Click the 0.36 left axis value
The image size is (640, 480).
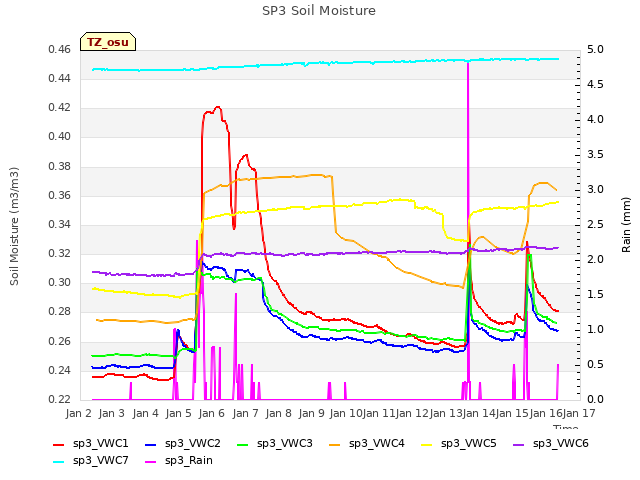point(60,195)
